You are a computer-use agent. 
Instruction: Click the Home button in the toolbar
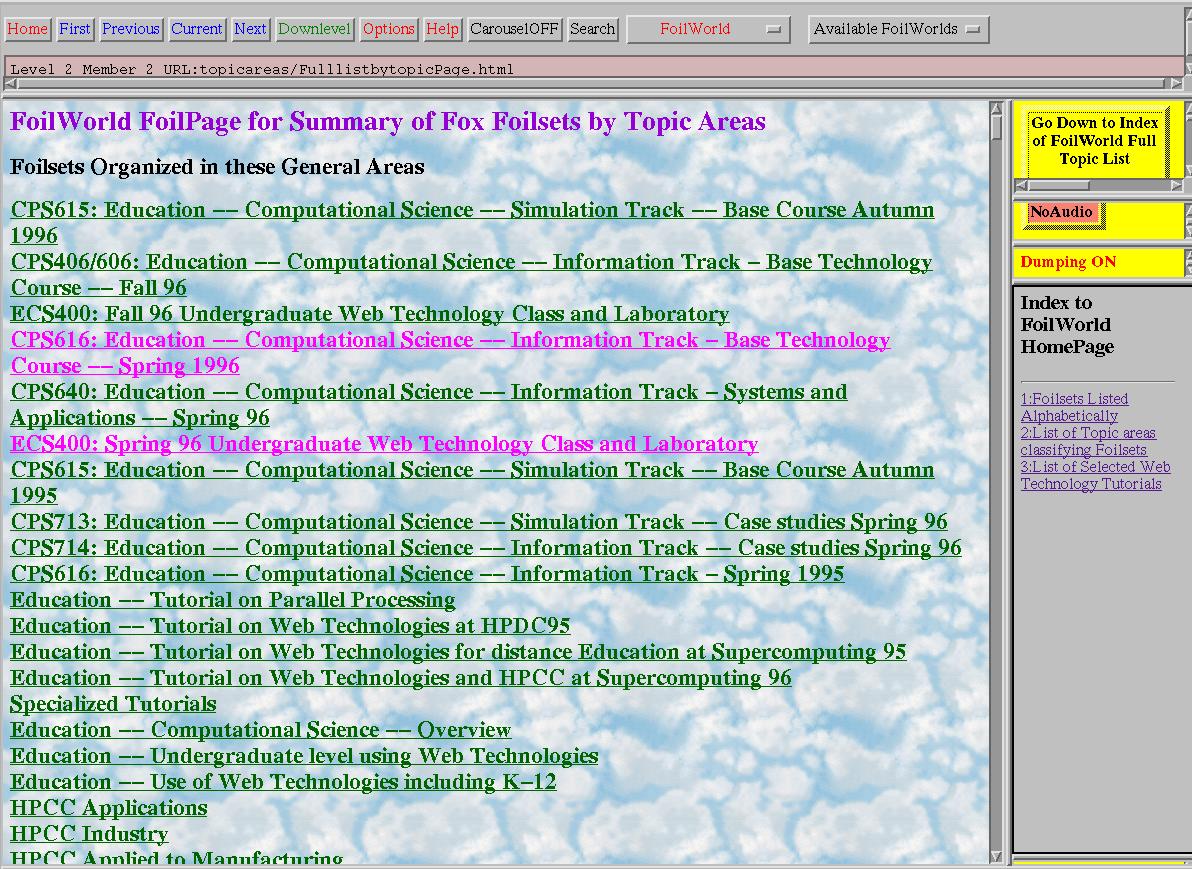click(x=27, y=29)
